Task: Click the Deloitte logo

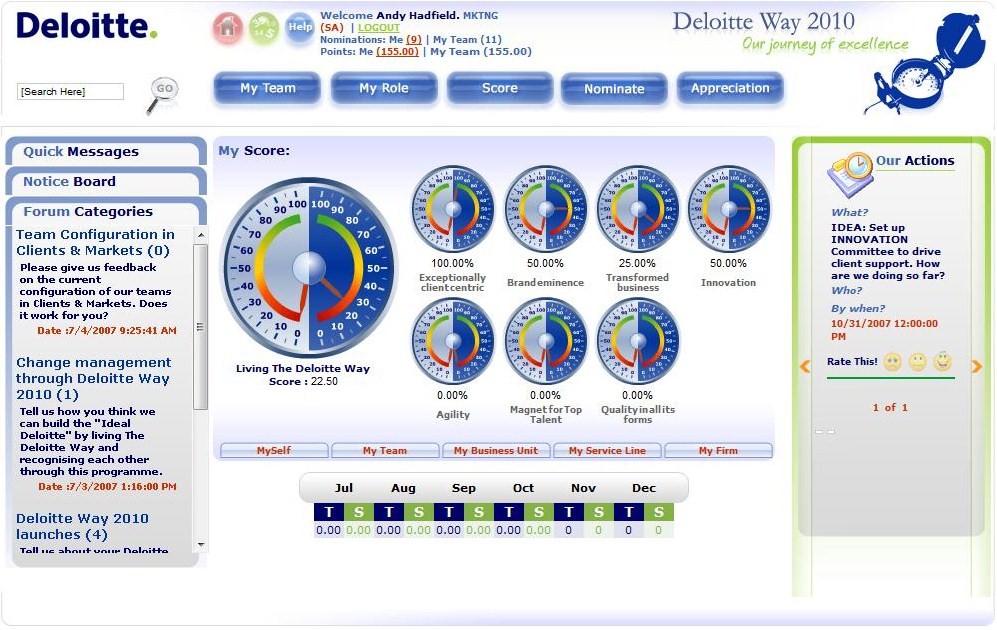Action: point(86,26)
